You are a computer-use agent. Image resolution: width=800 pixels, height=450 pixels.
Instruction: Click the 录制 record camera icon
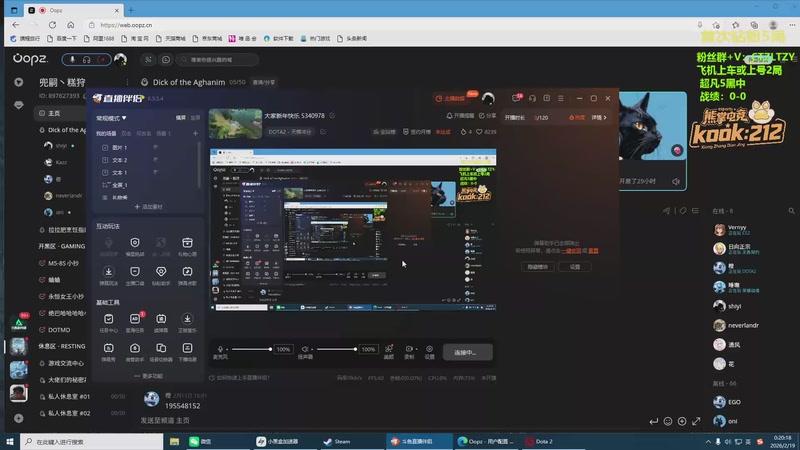[409, 349]
